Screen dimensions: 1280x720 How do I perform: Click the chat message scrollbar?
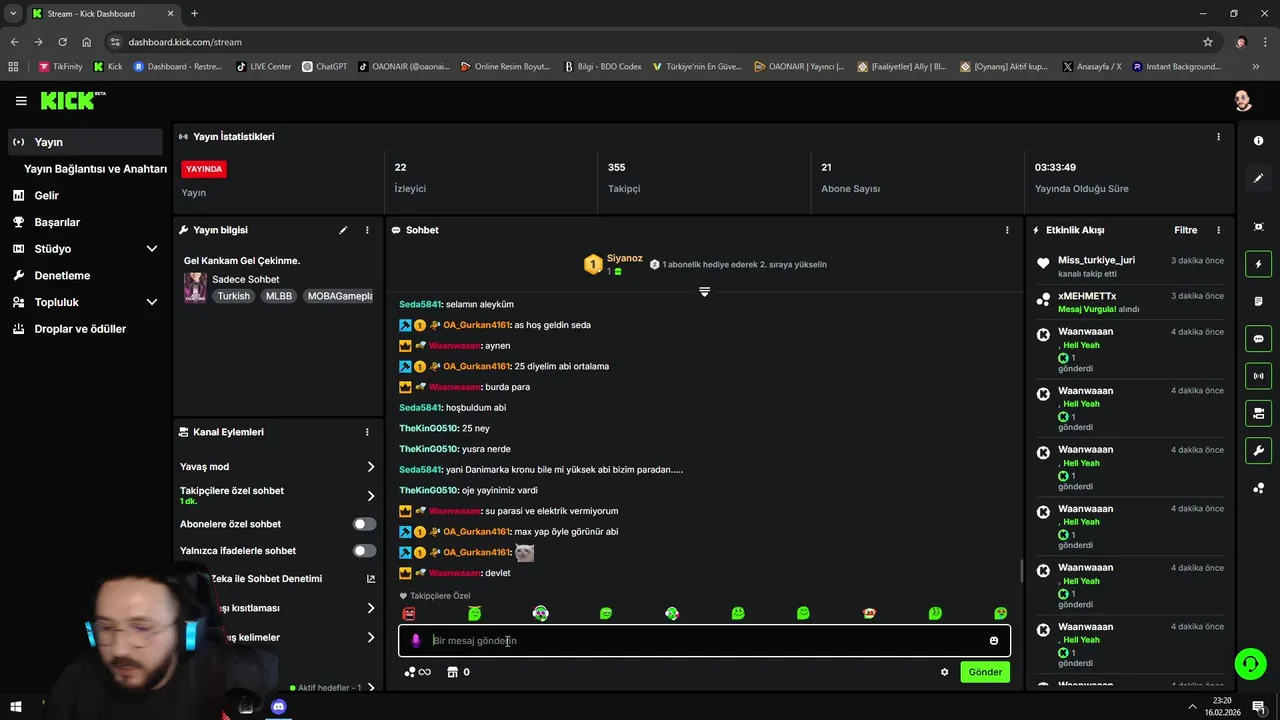coord(1021,570)
